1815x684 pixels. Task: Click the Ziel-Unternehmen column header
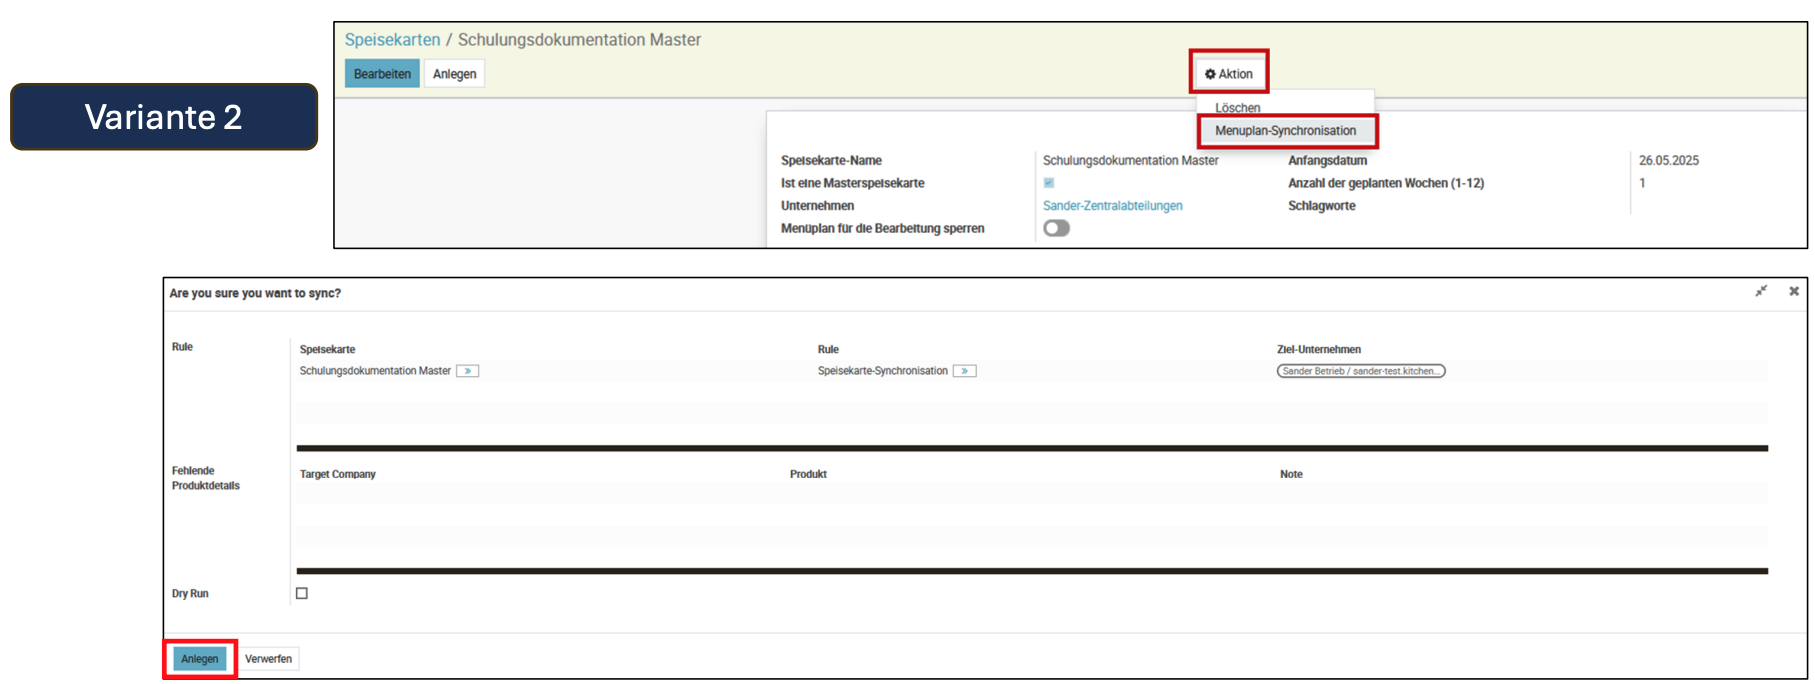pyautogui.click(x=1318, y=349)
